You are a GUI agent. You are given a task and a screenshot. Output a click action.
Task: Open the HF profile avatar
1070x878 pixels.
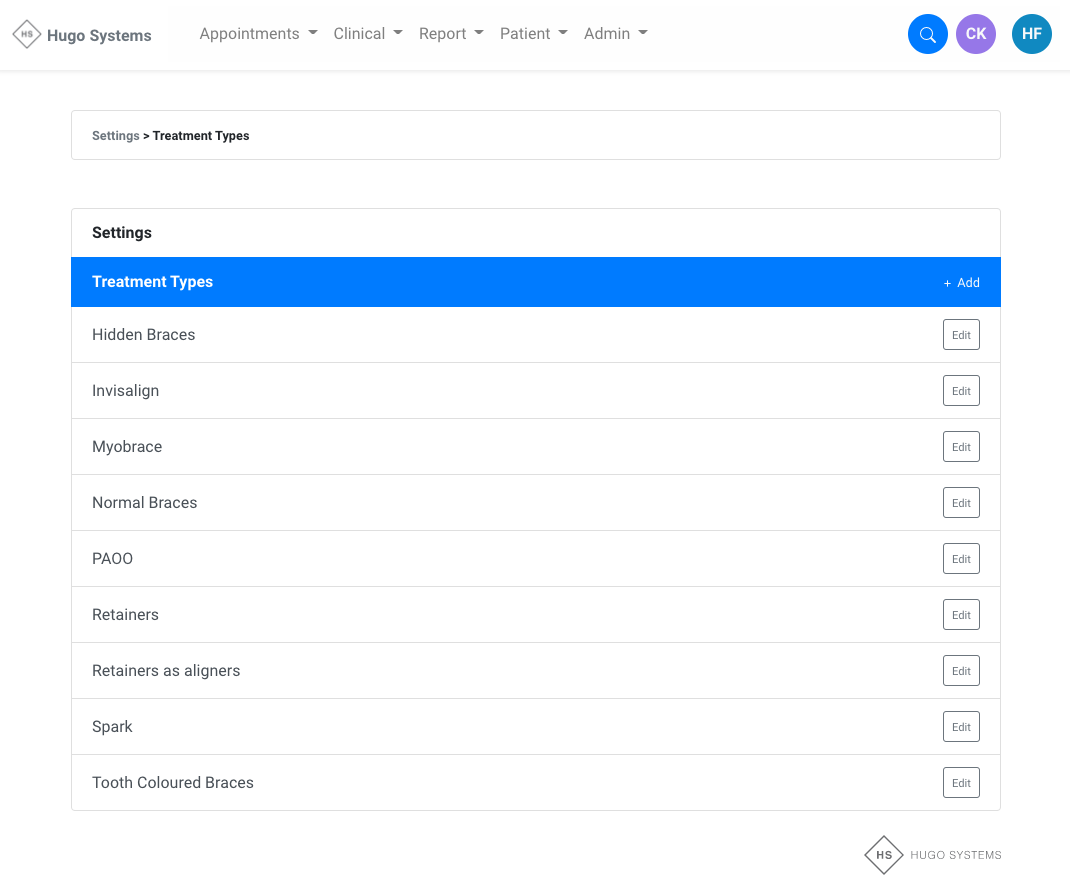1031,34
